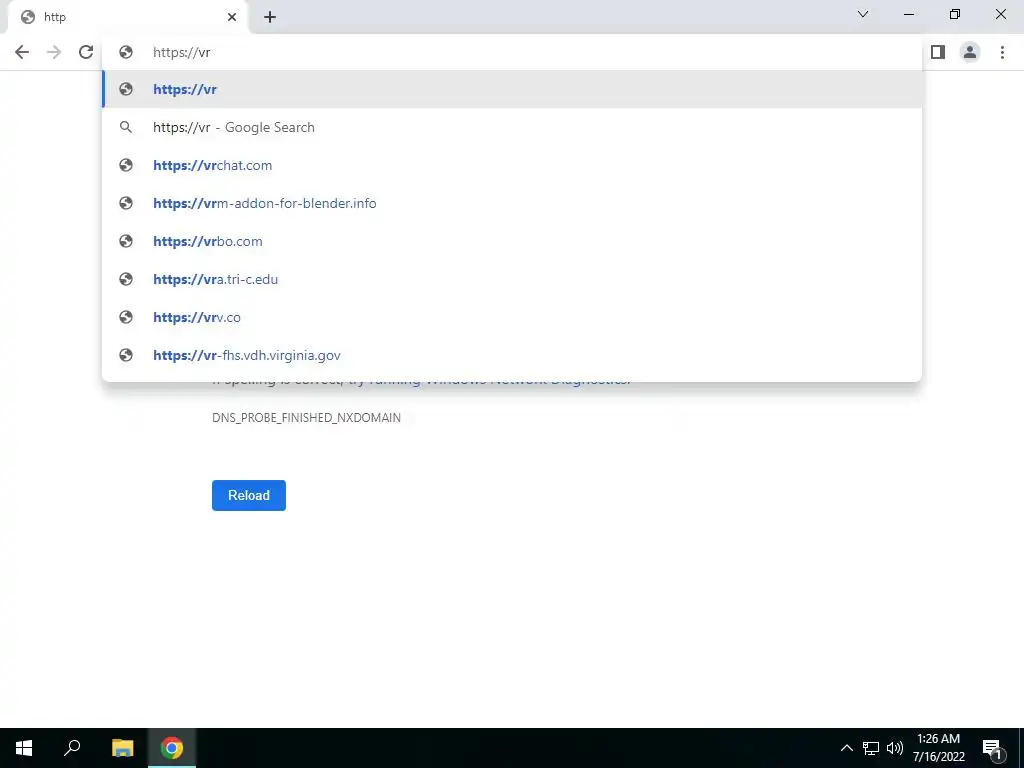Click the DNS_PROBE_FINISHED_NXDOMAIN error text
The image size is (1024, 768).
click(x=306, y=417)
